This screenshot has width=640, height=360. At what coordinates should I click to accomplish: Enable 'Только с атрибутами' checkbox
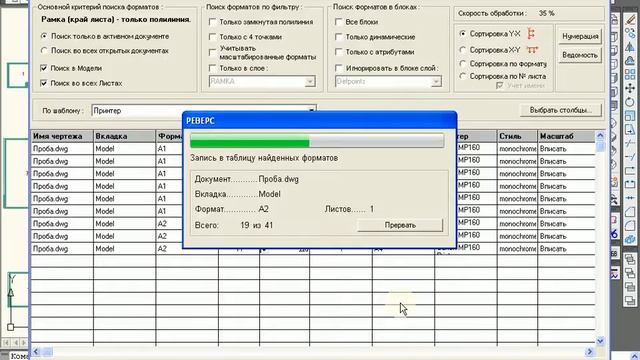[338, 52]
